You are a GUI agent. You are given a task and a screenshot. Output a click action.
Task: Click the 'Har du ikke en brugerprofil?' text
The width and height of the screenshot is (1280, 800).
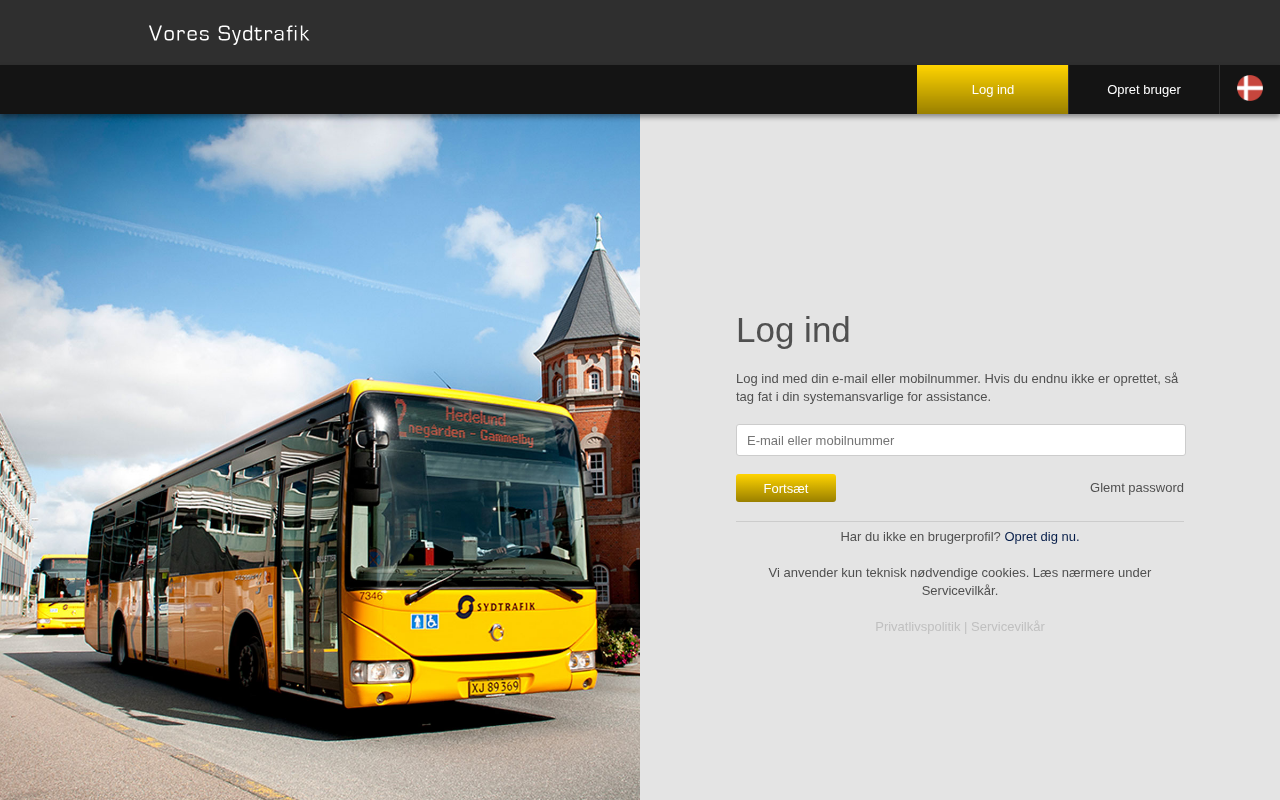pos(921,537)
